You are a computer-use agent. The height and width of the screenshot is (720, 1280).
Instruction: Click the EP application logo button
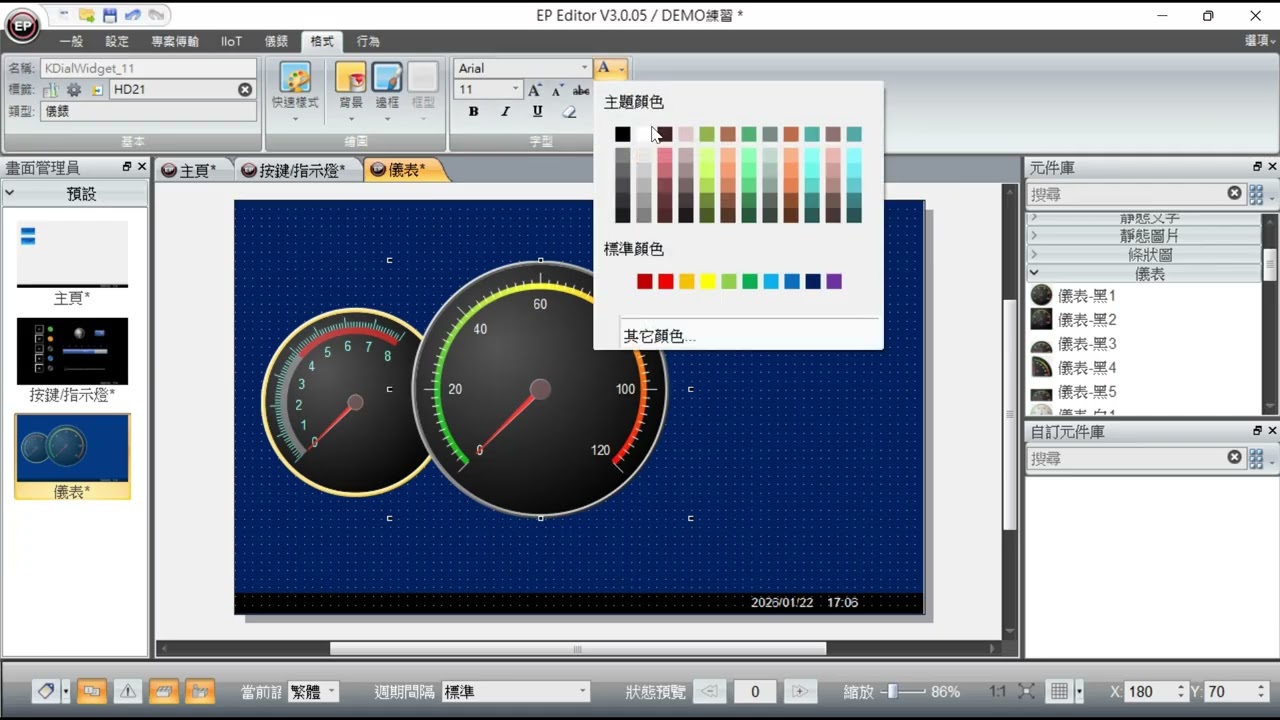tap(22, 27)
